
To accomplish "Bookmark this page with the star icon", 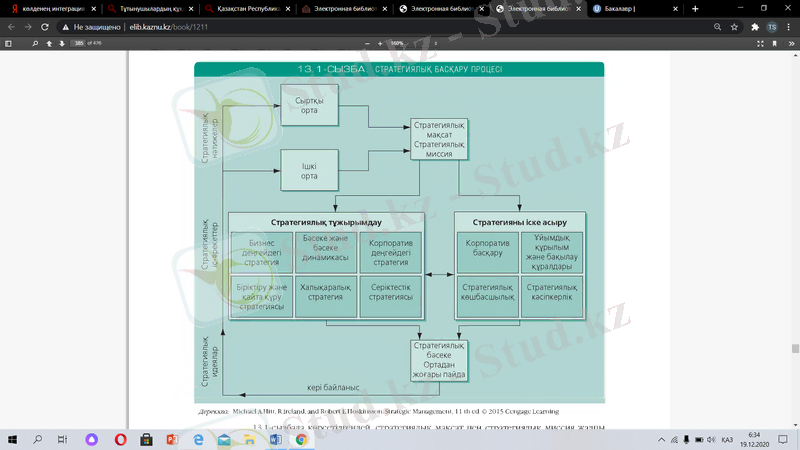I will [735, 27].
